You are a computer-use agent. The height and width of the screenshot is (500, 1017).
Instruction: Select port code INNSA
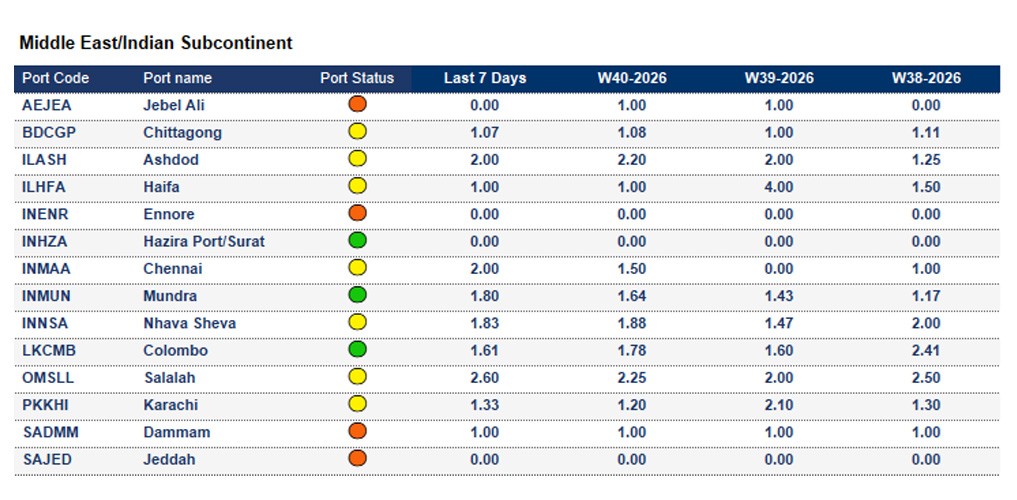coord(45,324)
